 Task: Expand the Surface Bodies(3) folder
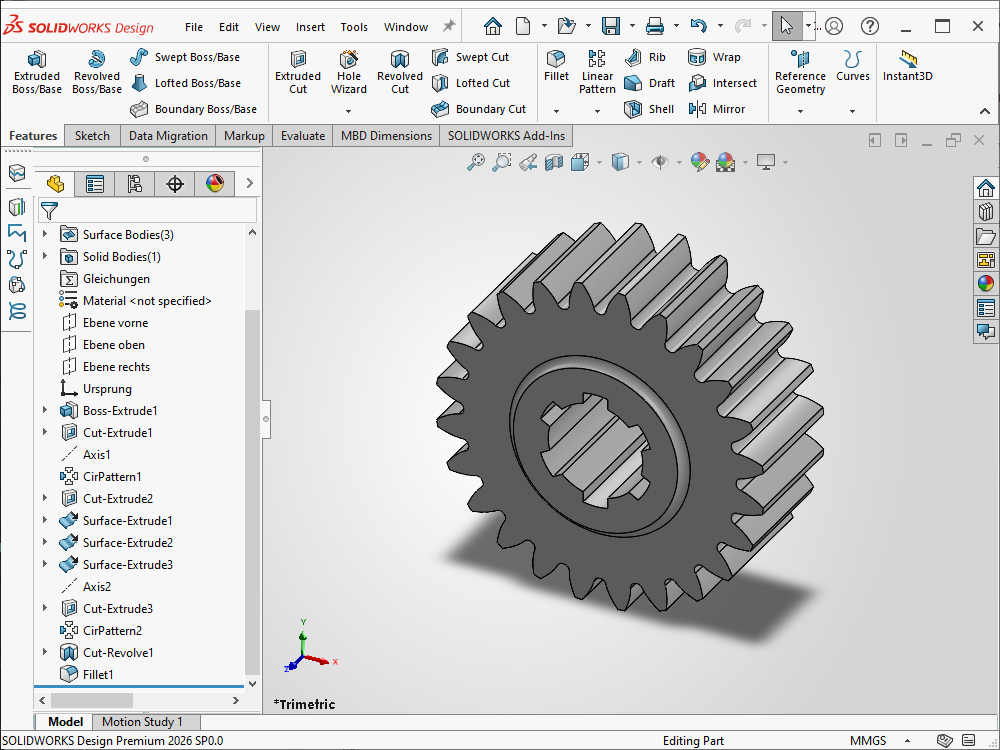(x=44, y=235)
